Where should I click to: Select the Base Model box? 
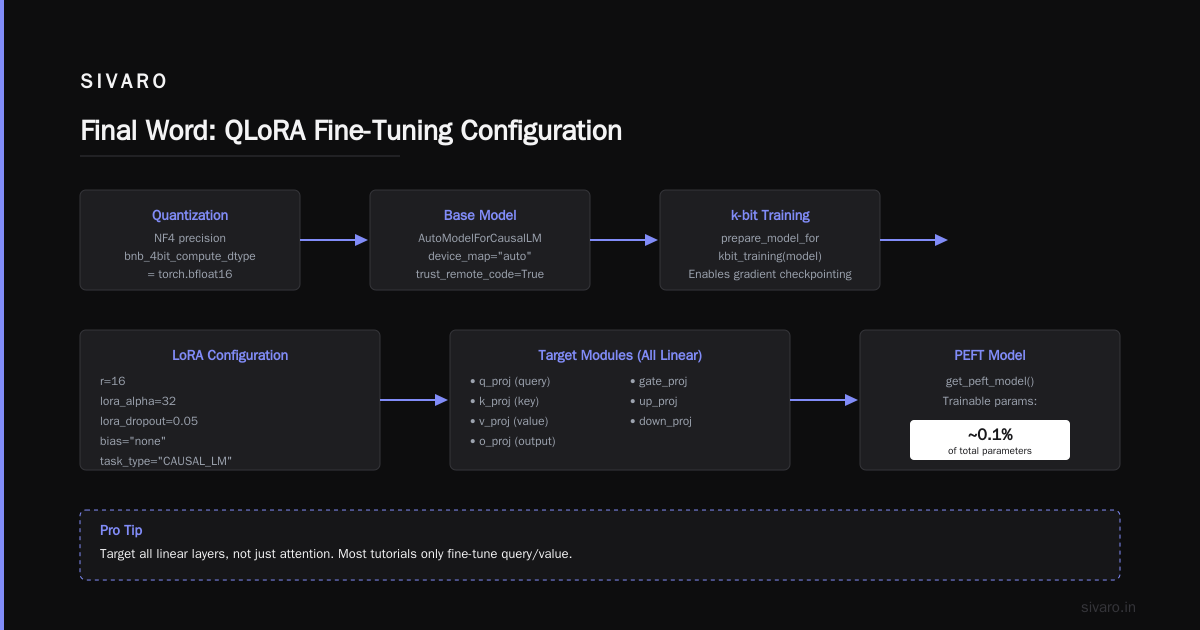pos(480,240)
